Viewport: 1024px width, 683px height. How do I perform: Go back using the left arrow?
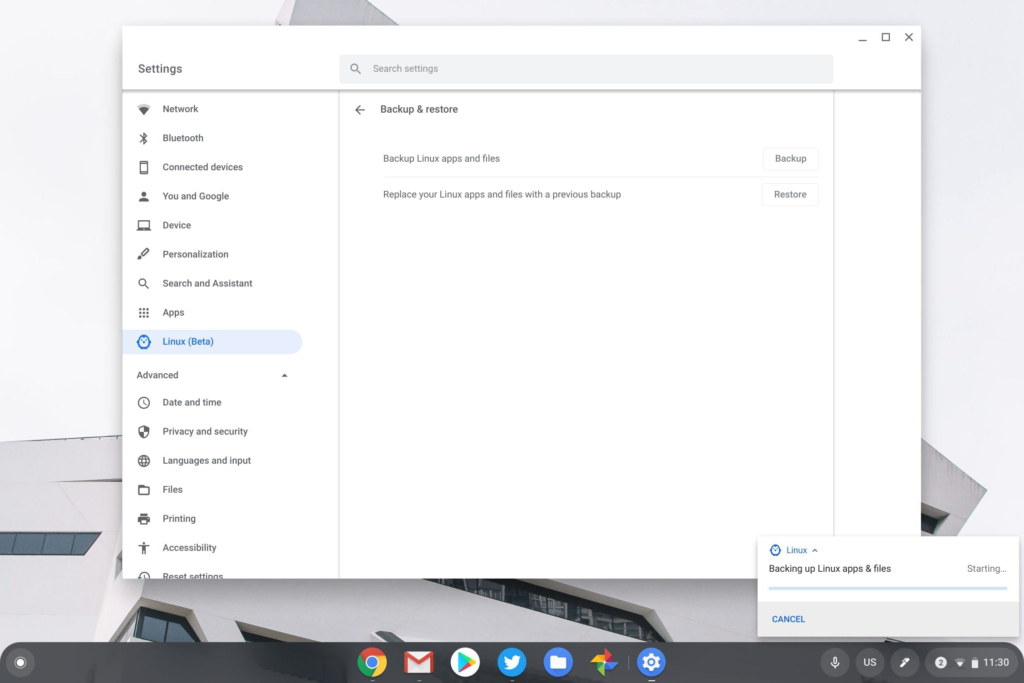coord(360,110)
